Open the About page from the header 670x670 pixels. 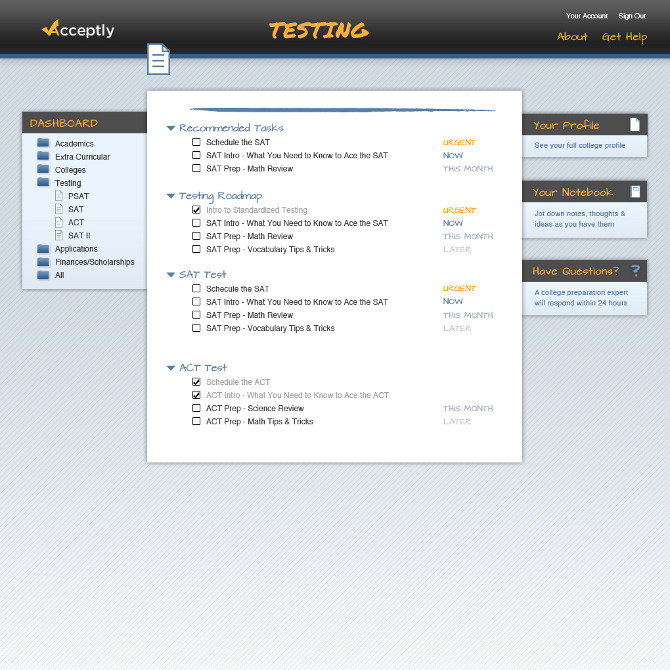pos(572,37)
